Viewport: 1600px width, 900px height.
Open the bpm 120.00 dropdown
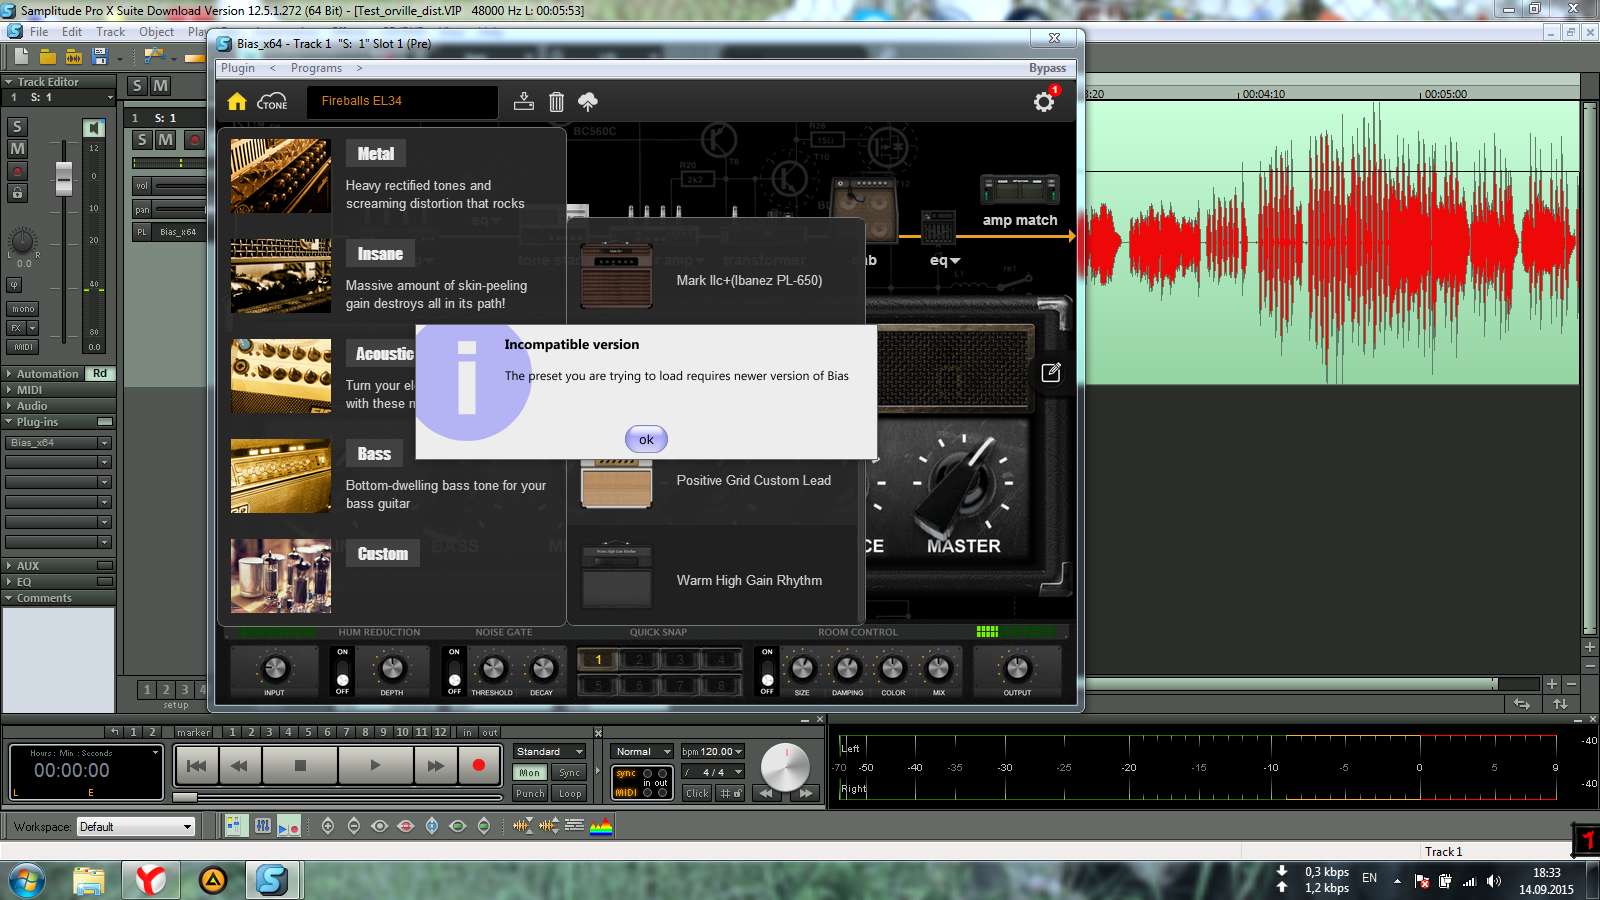coord(713,751)
